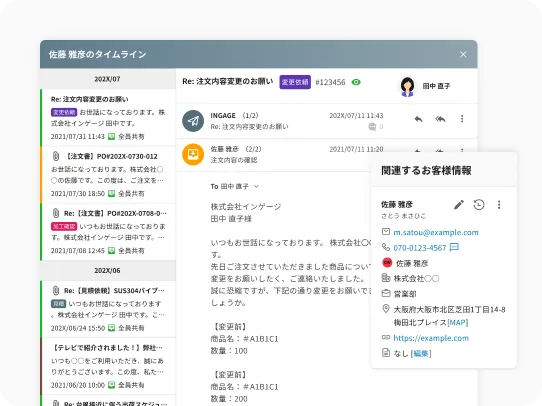Click the orange inbox avatar for 佐藤 雅彦
Screen dimensions: 542x406
click(193, 154)
